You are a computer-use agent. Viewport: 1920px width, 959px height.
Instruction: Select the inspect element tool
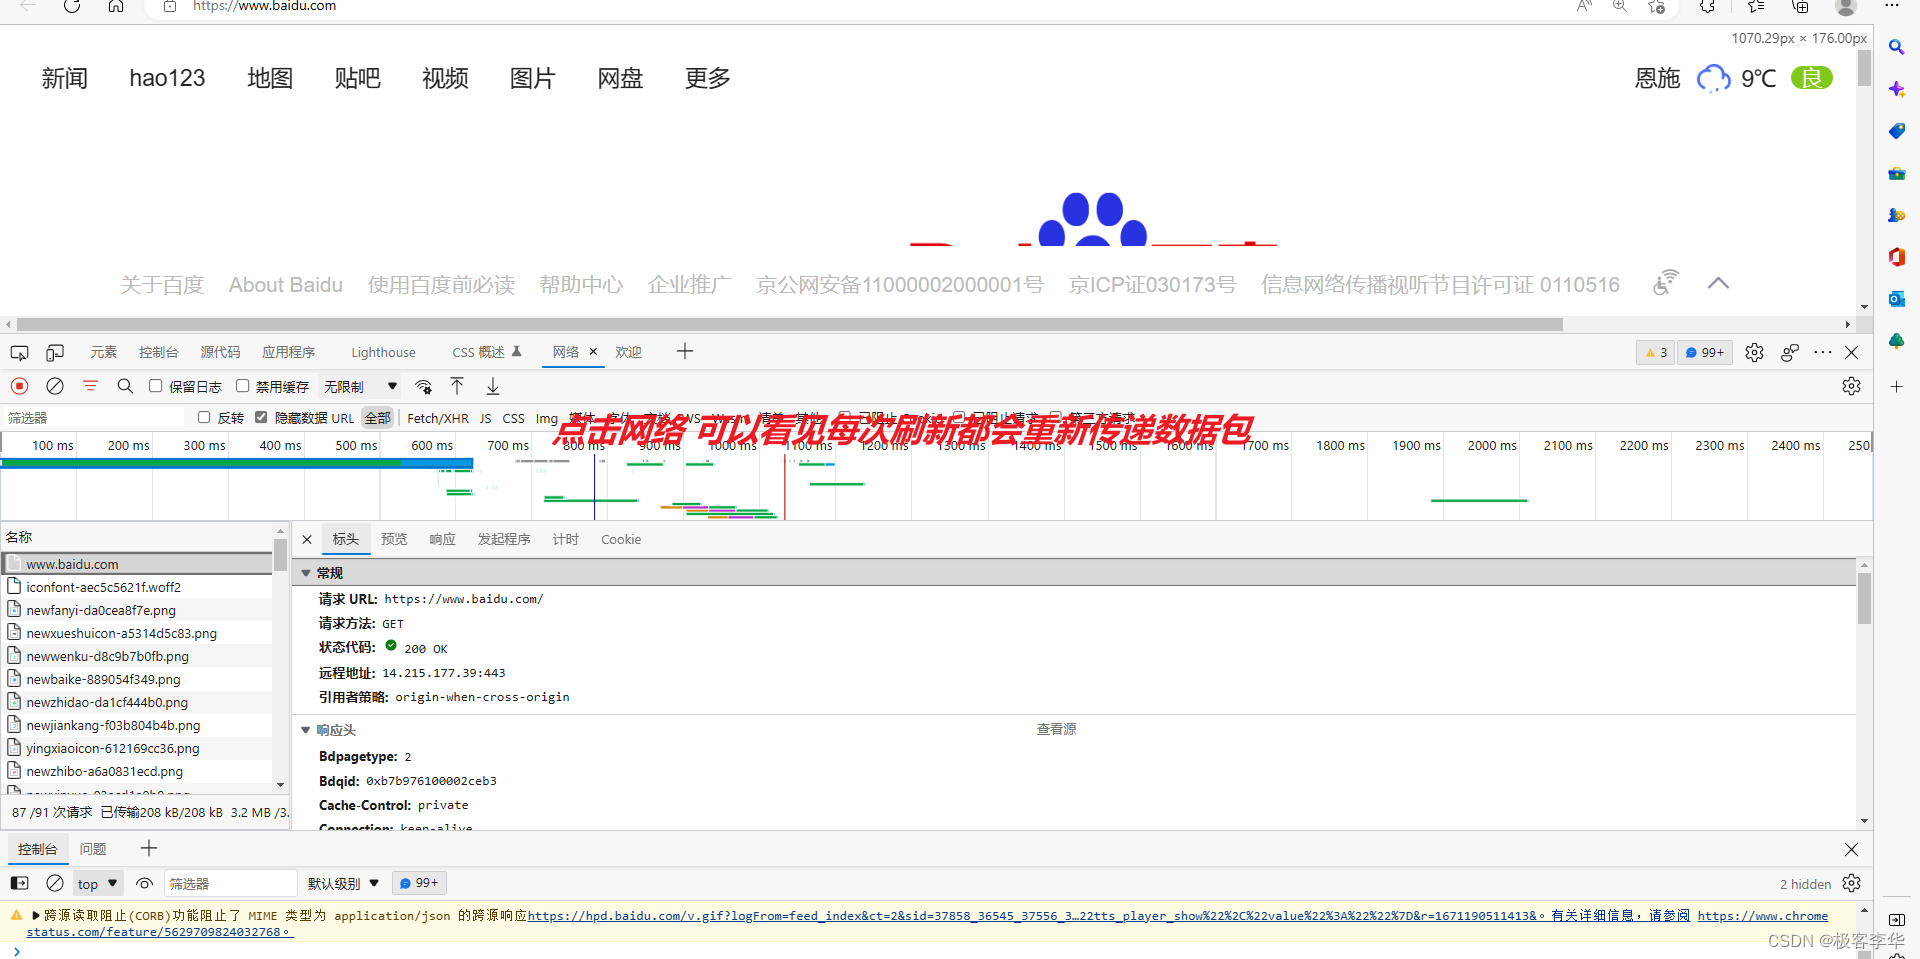coord(19,352)
